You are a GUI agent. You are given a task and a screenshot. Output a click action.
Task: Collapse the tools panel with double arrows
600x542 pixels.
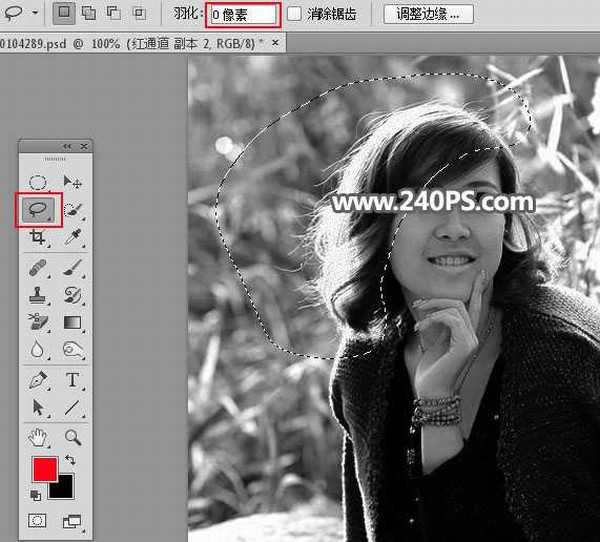tap(68, 146)
